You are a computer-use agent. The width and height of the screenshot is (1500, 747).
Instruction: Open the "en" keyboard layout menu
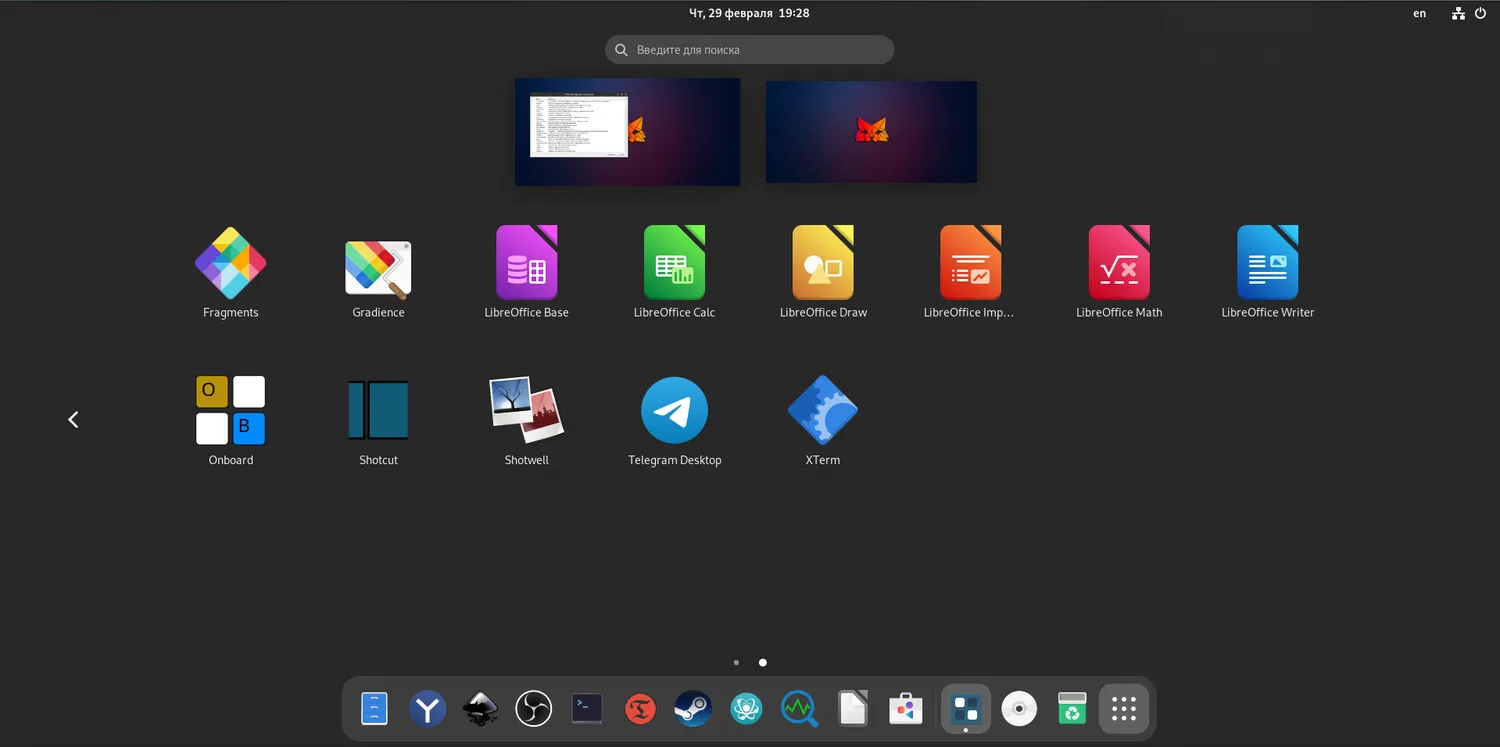click(1419, 13)
